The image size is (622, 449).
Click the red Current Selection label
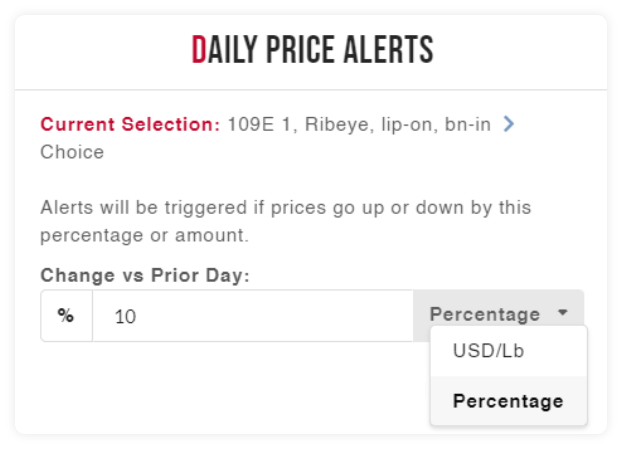click(130, 125)
